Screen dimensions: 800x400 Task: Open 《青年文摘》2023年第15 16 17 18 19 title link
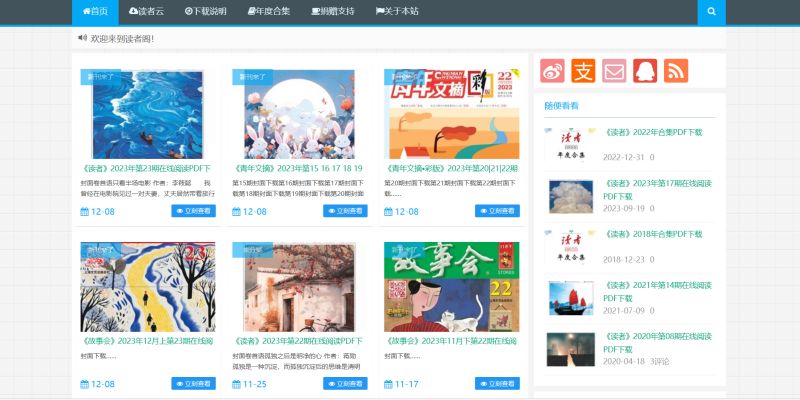click(298, 169)
